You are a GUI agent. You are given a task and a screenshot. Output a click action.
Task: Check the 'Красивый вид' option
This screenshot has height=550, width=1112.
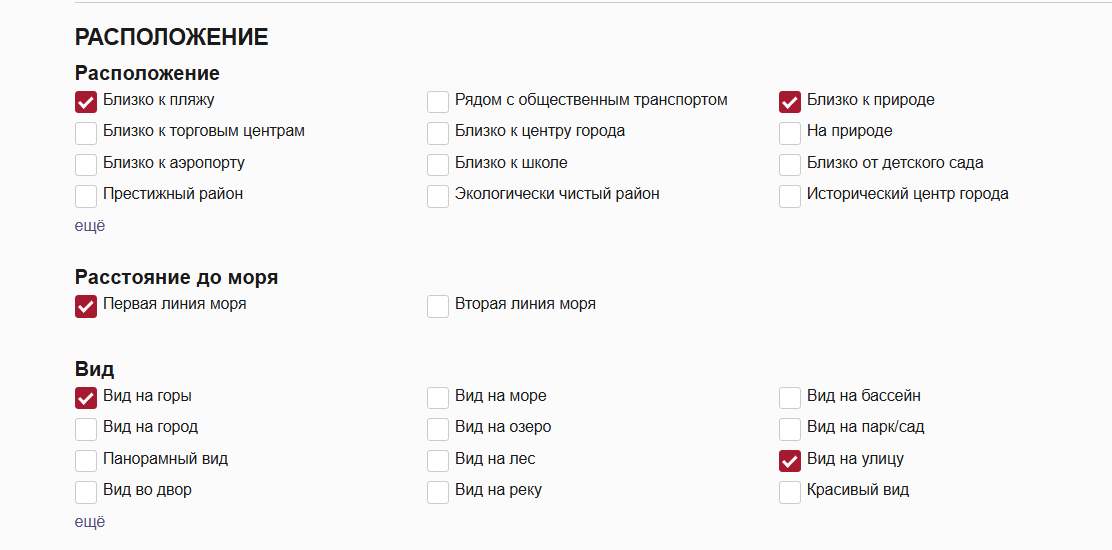click(x=790, y=492)
